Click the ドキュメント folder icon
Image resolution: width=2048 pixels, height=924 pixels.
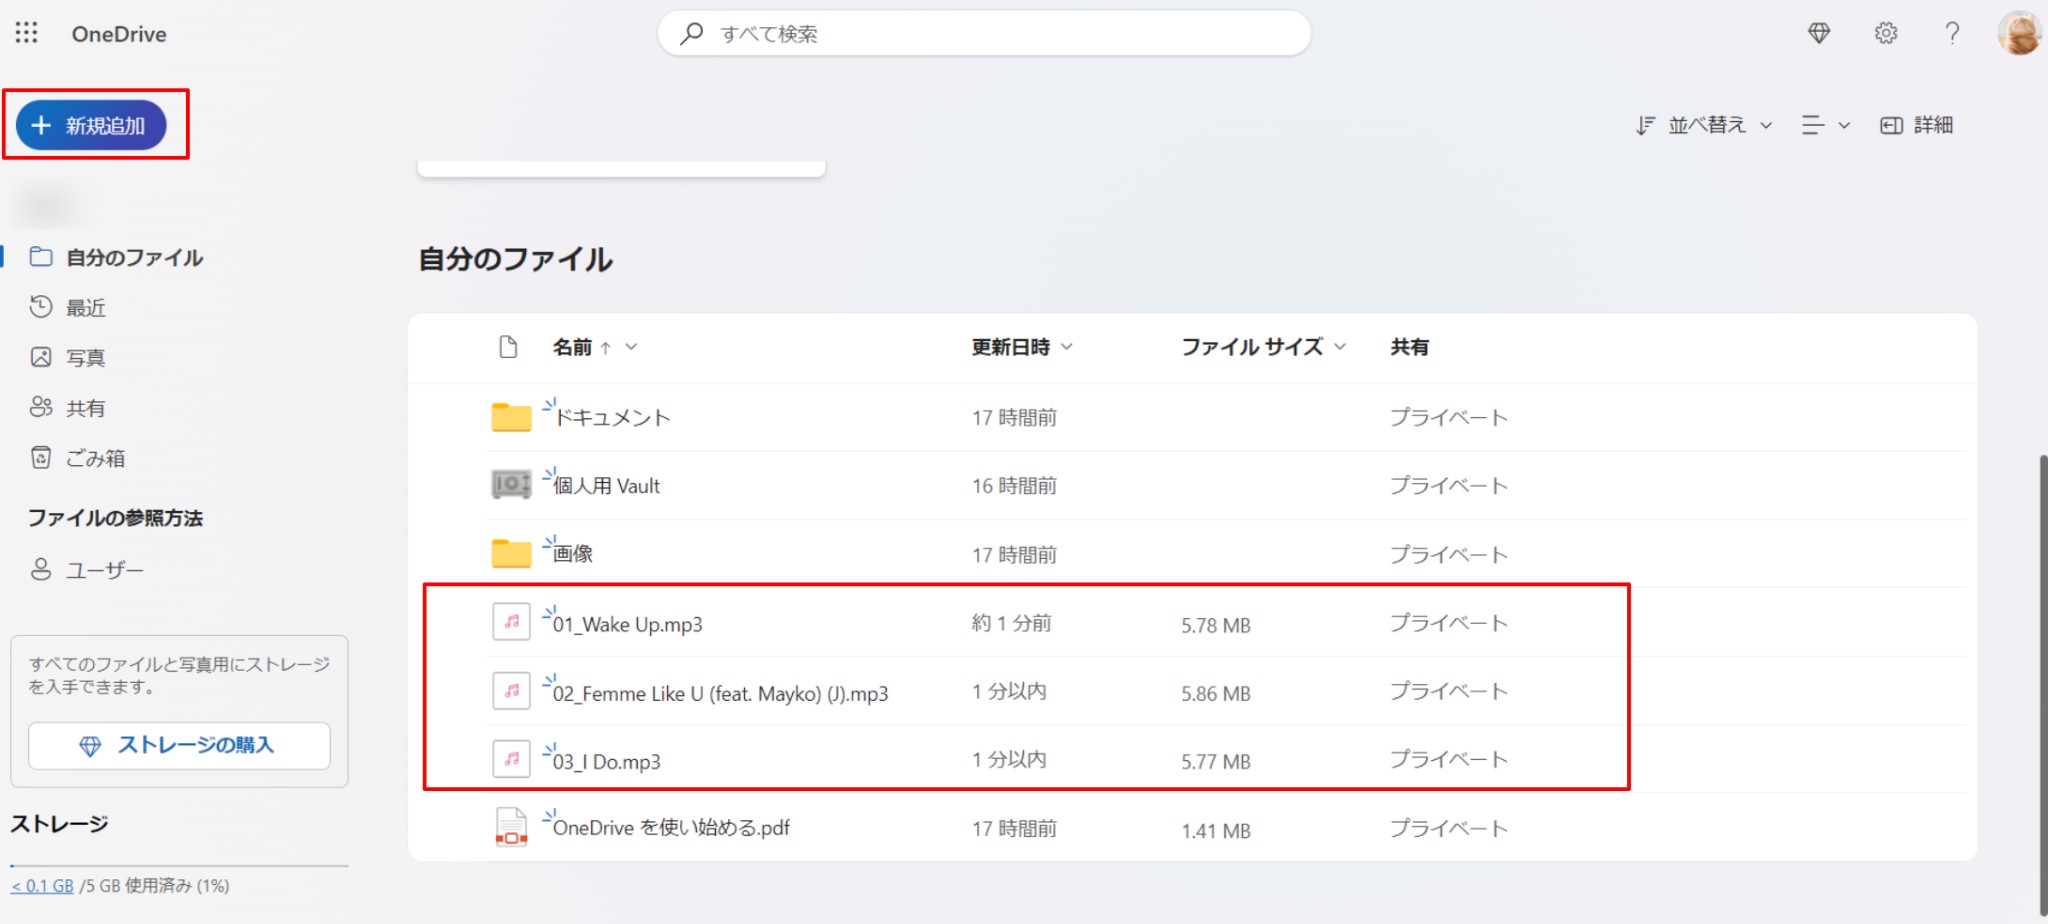click(511, 417)
